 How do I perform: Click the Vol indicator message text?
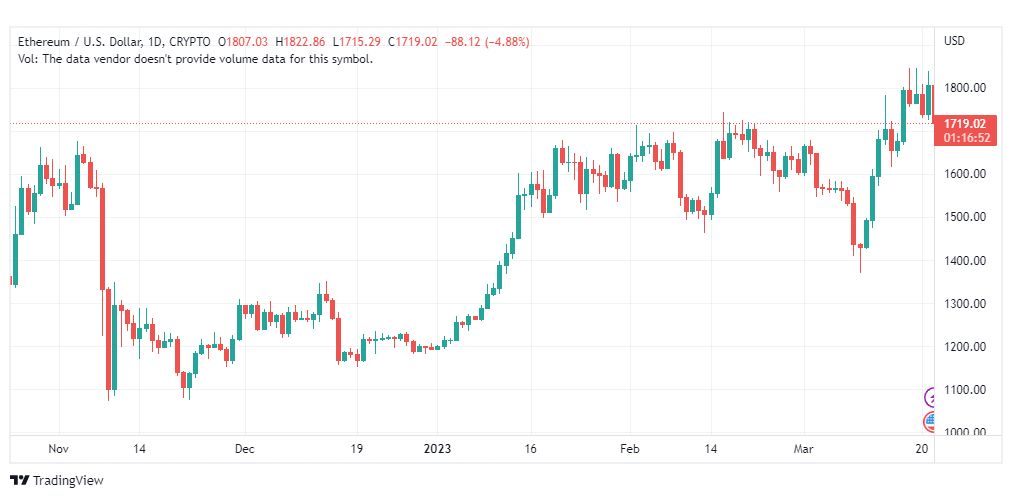[x=196, y=59]
